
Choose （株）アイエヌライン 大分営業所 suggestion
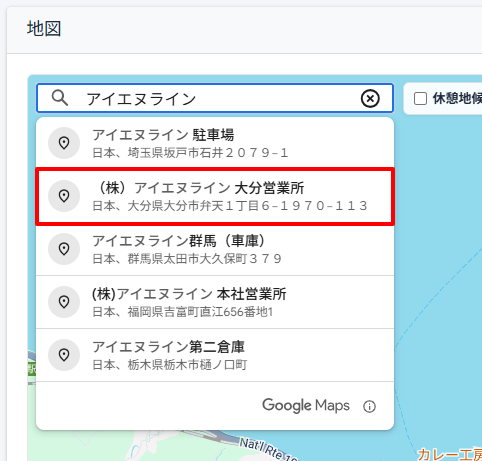215,196
